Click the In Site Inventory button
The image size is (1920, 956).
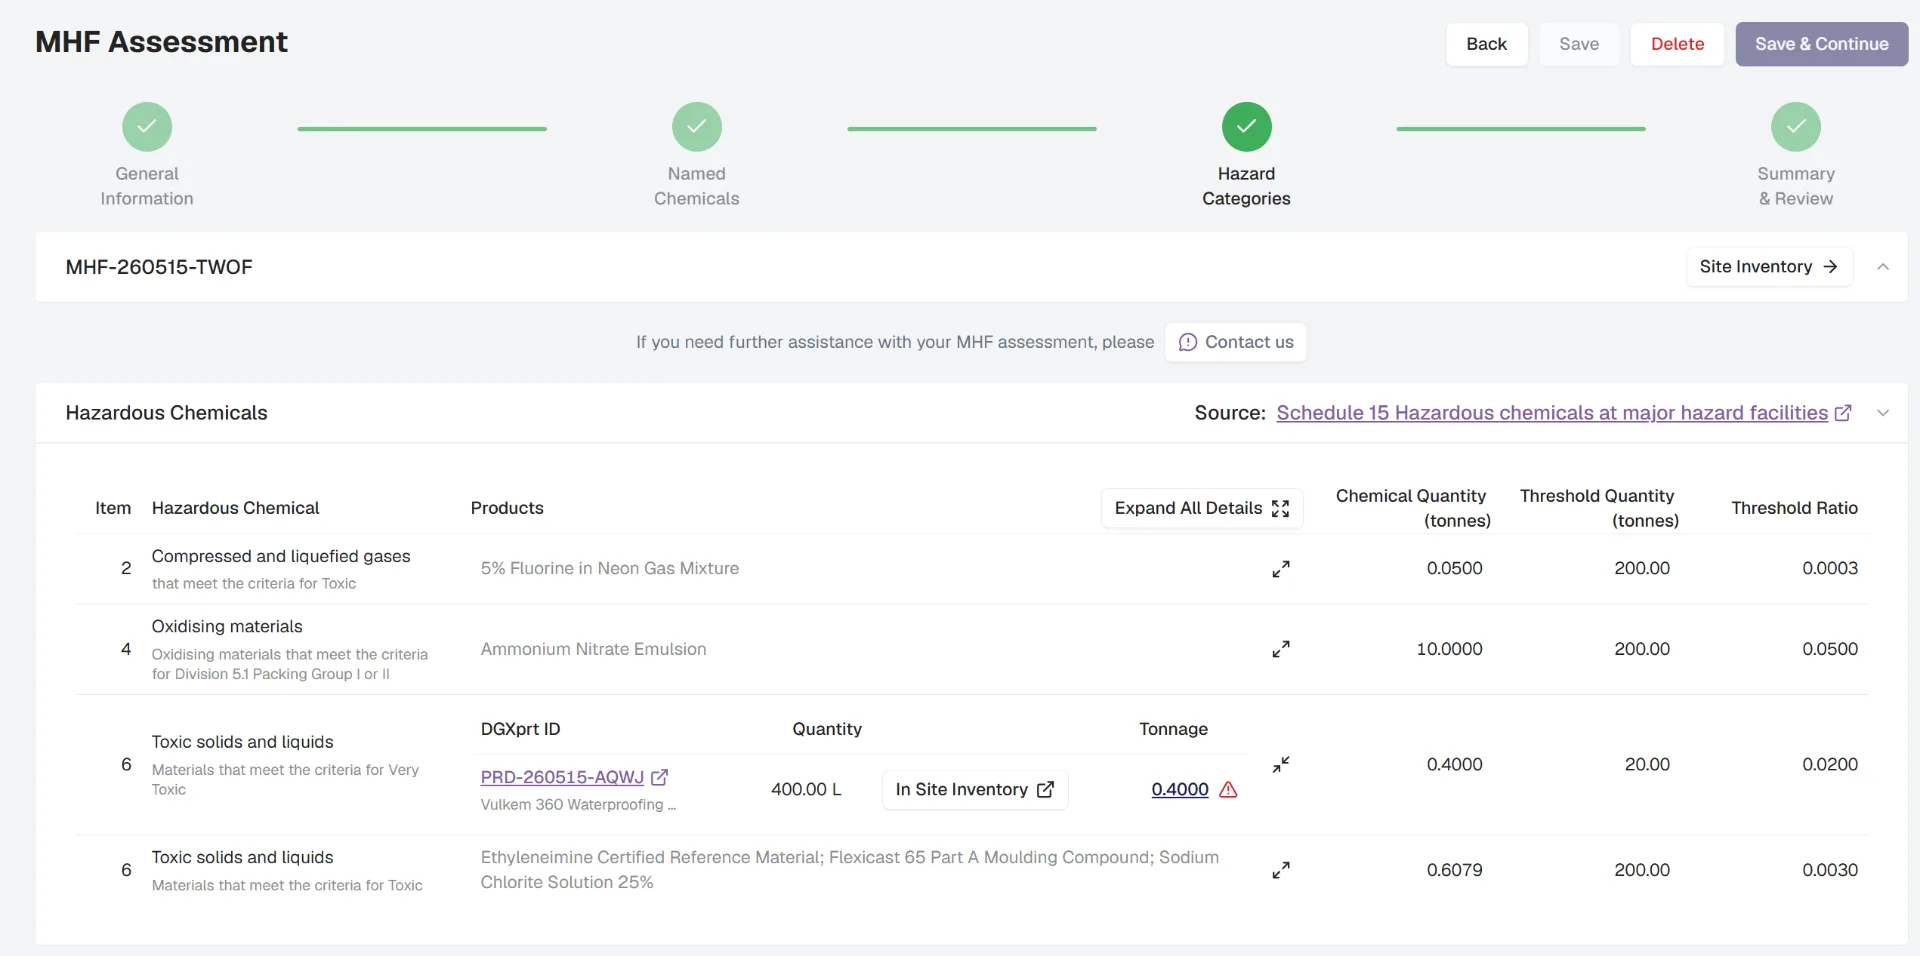coord(975,789)
